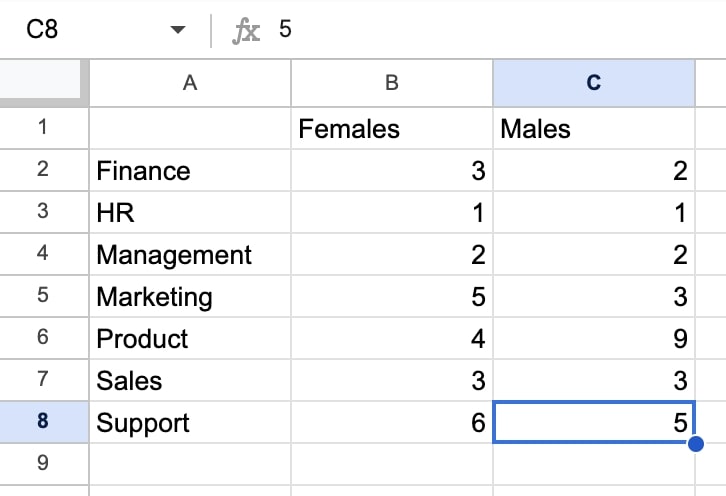Image resolution: width=726 pixels, height=496 pixels.
Task: Select Finance males value 2
Action: coord(594,170)
